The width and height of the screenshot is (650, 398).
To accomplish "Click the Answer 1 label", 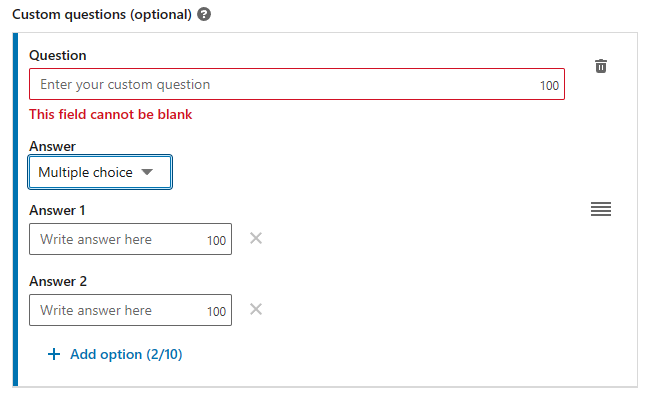I will [57, 210].
